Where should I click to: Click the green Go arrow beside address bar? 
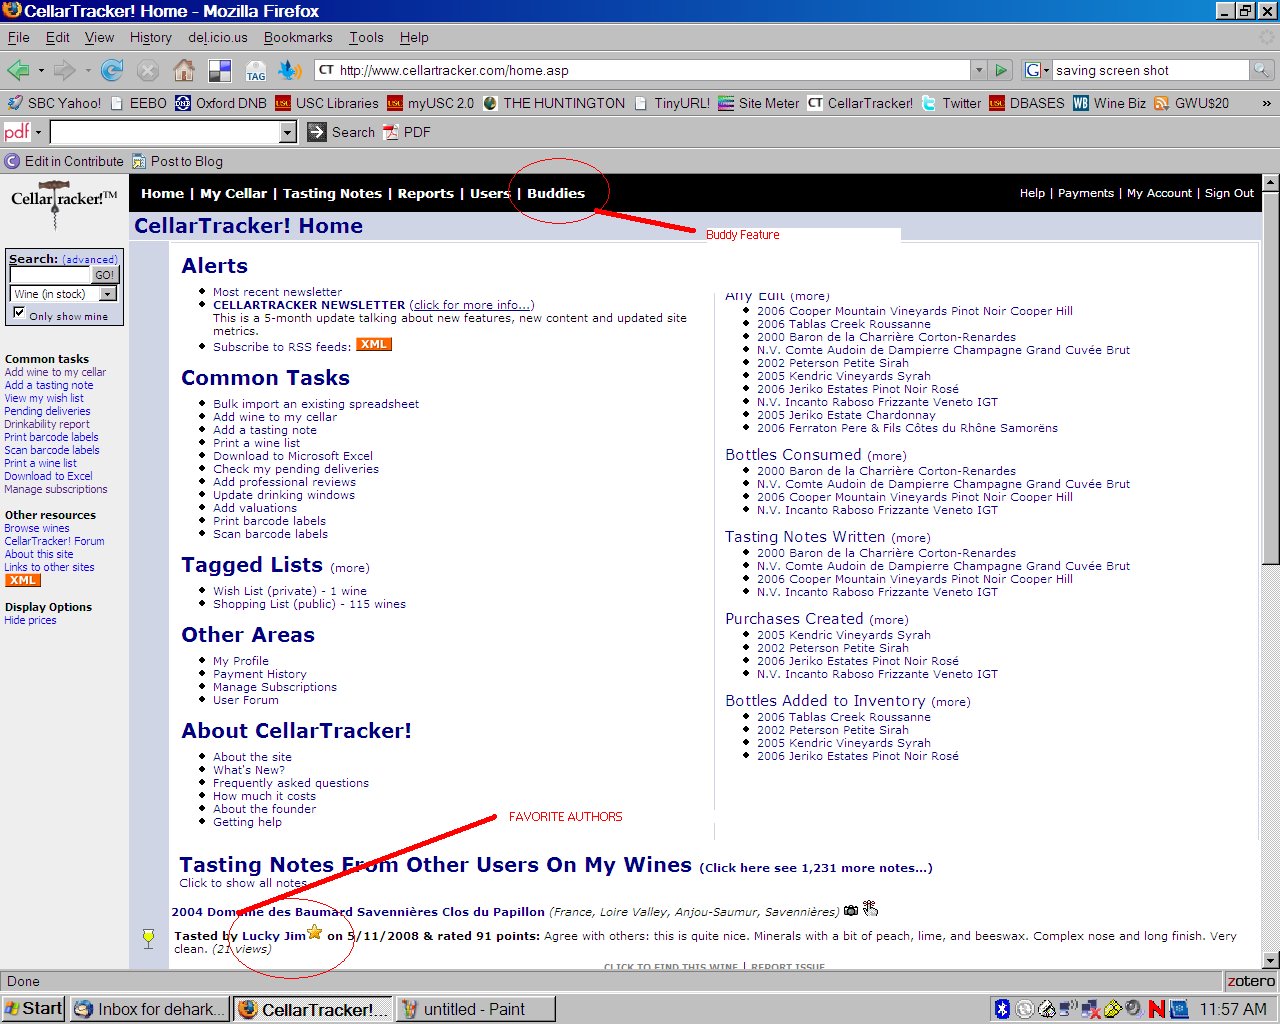[1000, 70]
